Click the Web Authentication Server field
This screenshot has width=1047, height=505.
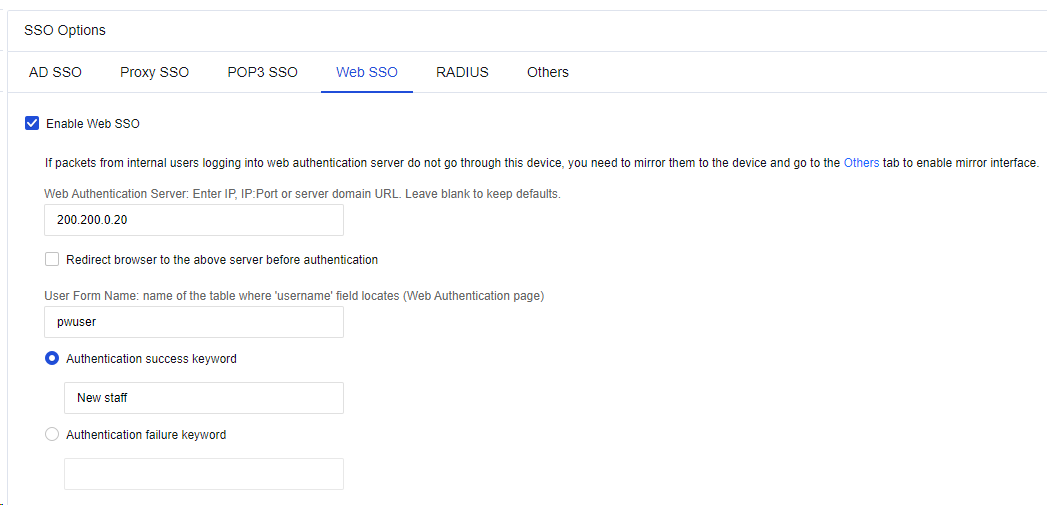pos(194,220)
